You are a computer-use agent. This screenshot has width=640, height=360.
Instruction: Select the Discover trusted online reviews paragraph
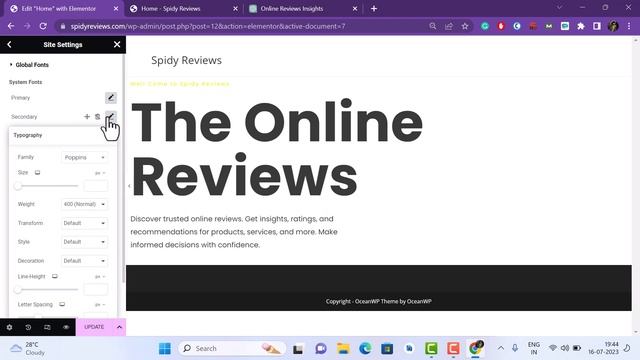(234, 232)
